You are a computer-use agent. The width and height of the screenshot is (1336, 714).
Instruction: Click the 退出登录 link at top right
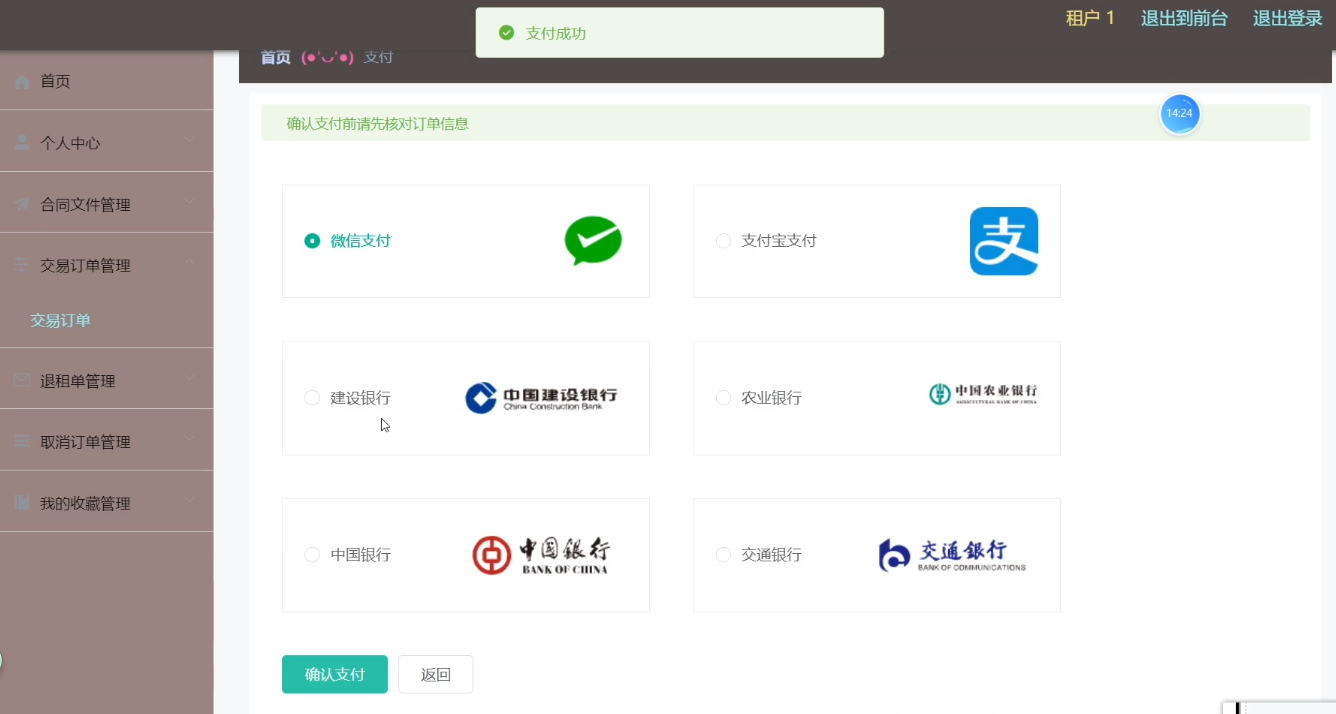click(x=1287, y=18)
